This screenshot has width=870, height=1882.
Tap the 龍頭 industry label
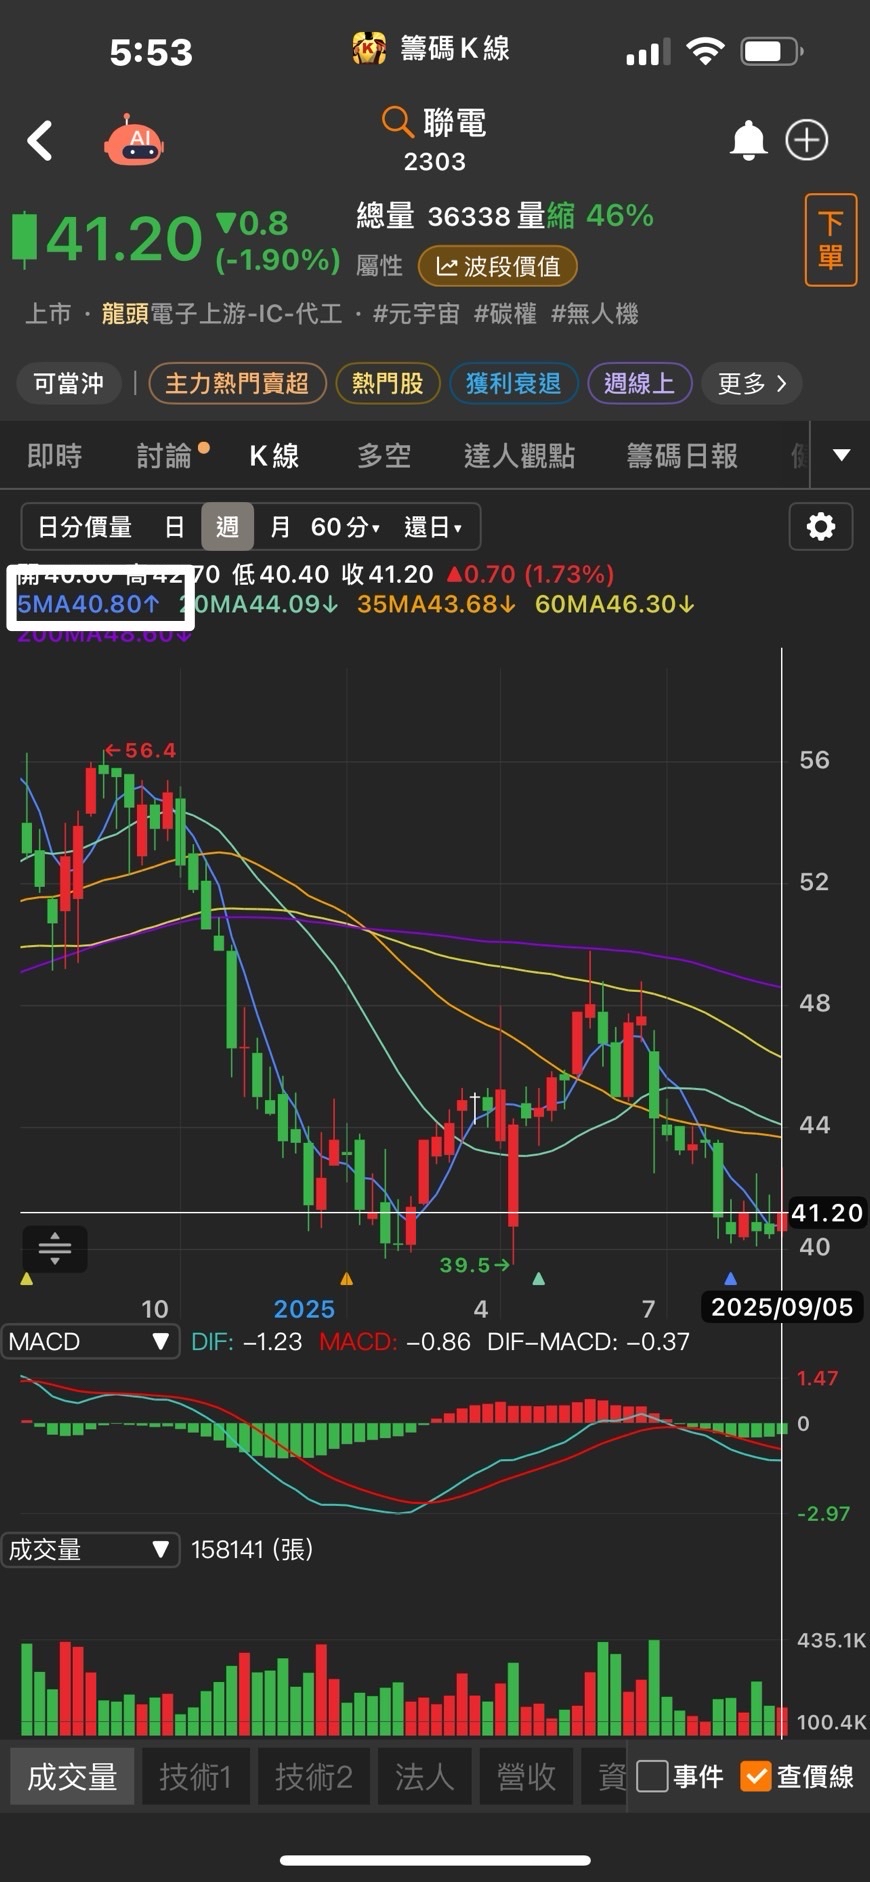point(125,314)
